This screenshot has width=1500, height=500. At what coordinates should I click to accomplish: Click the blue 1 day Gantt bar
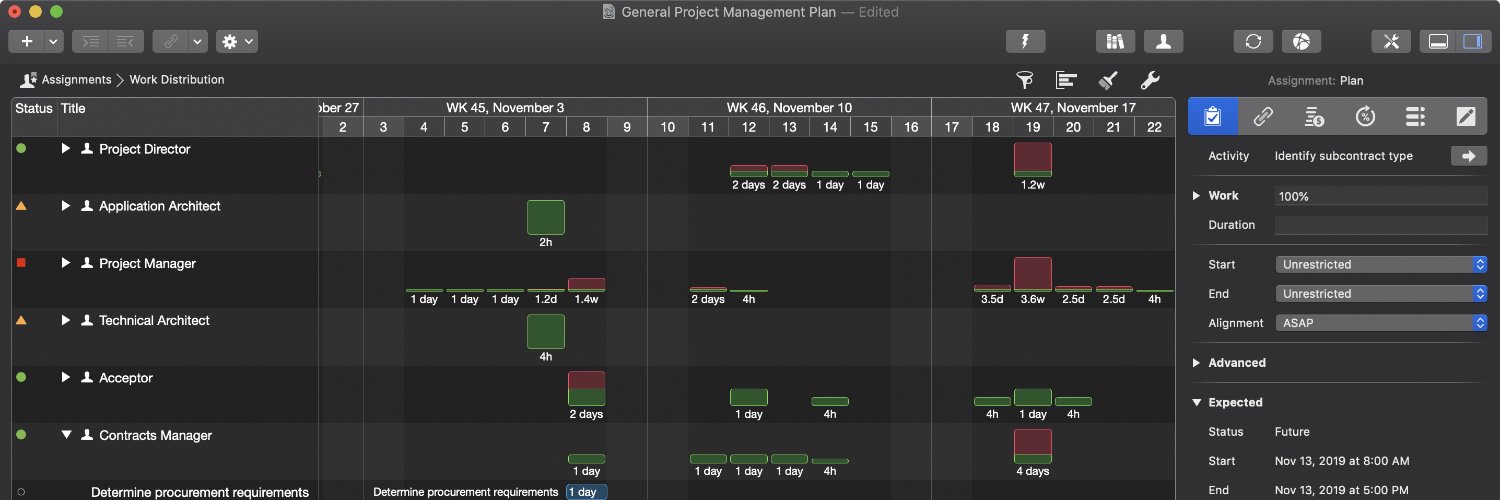pyautogui.click(x=586, y=492)
